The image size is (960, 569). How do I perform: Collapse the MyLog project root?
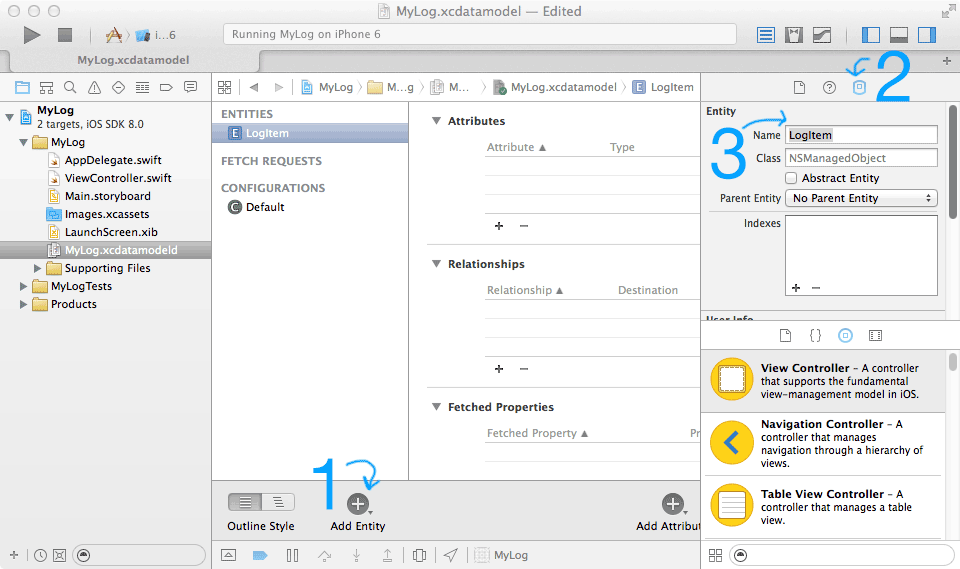9,116
